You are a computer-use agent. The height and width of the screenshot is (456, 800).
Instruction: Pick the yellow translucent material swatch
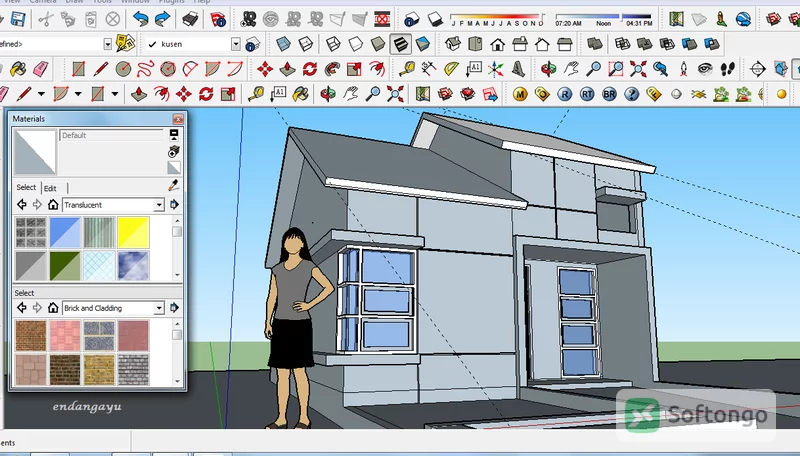point(133,233)
